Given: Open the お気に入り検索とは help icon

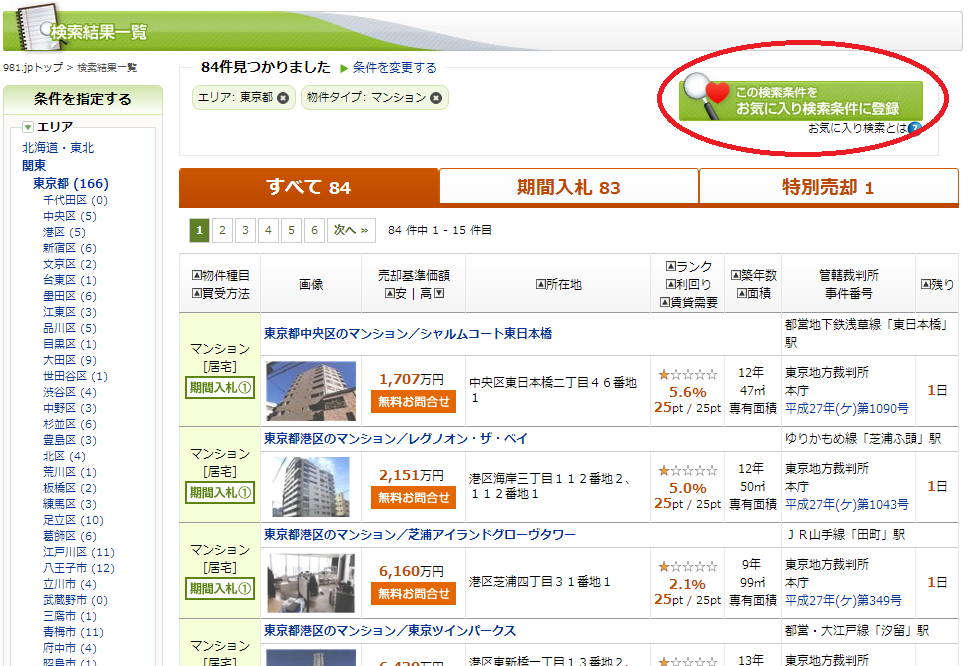Looking at the screenshot, I should 915,128.
